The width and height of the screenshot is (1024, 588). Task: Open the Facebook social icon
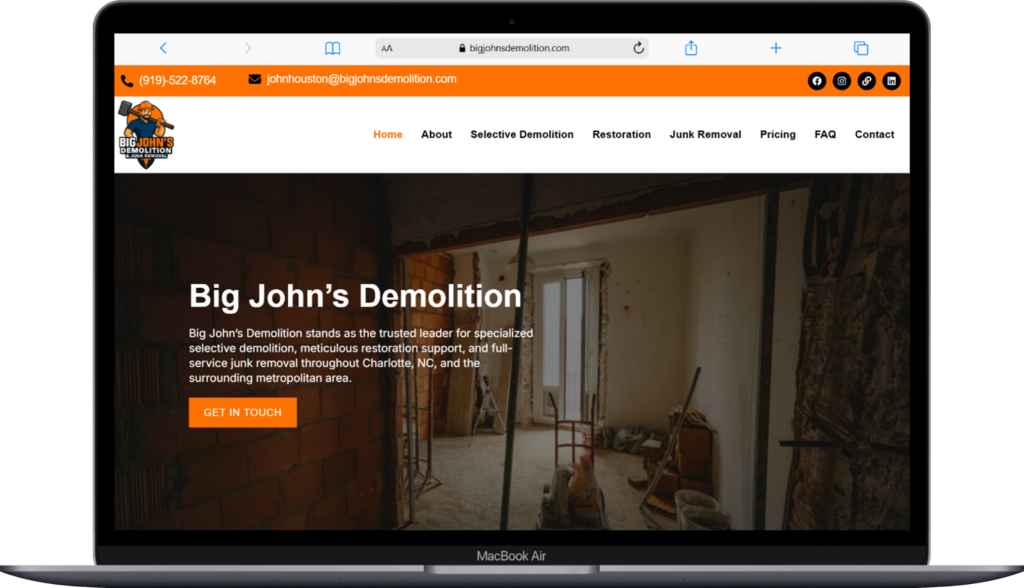pos(817,81)
